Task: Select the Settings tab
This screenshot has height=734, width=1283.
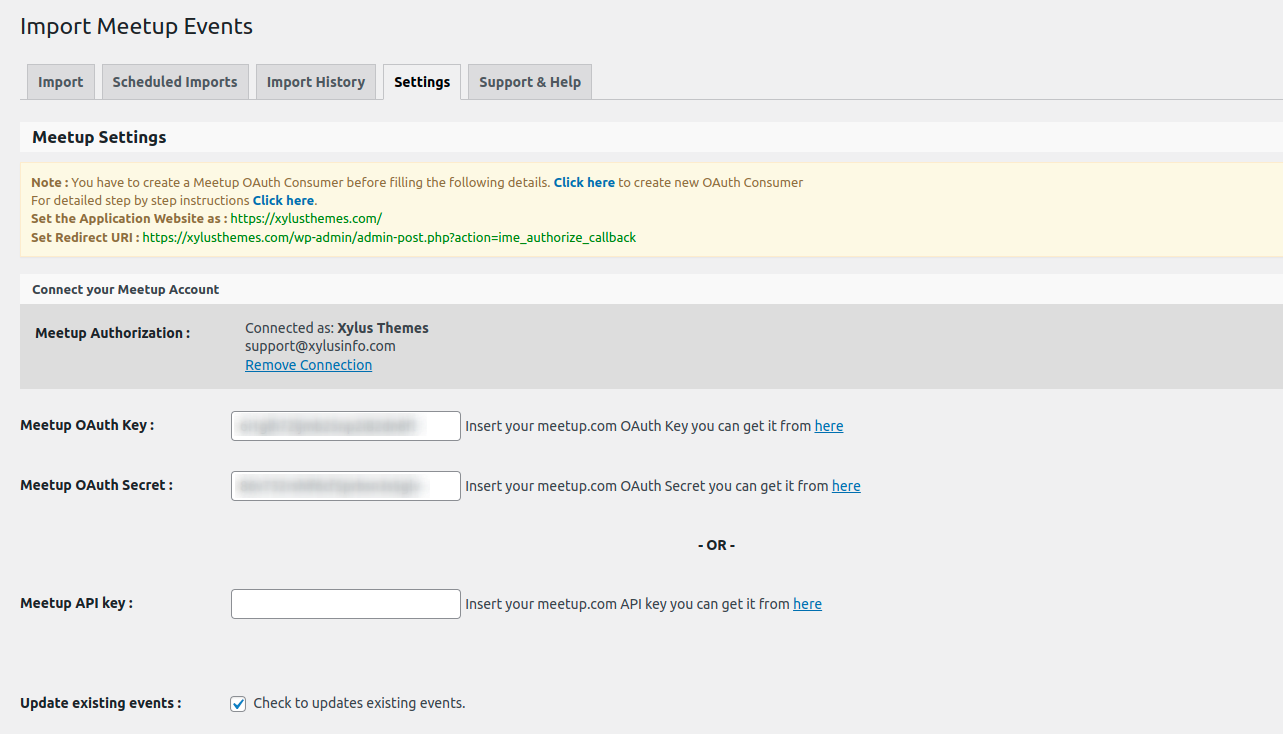Action: (421, 82)
